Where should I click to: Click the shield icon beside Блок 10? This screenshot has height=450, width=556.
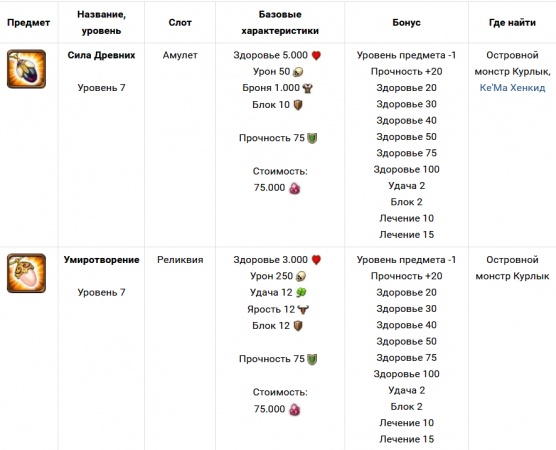tap(298, 105)
